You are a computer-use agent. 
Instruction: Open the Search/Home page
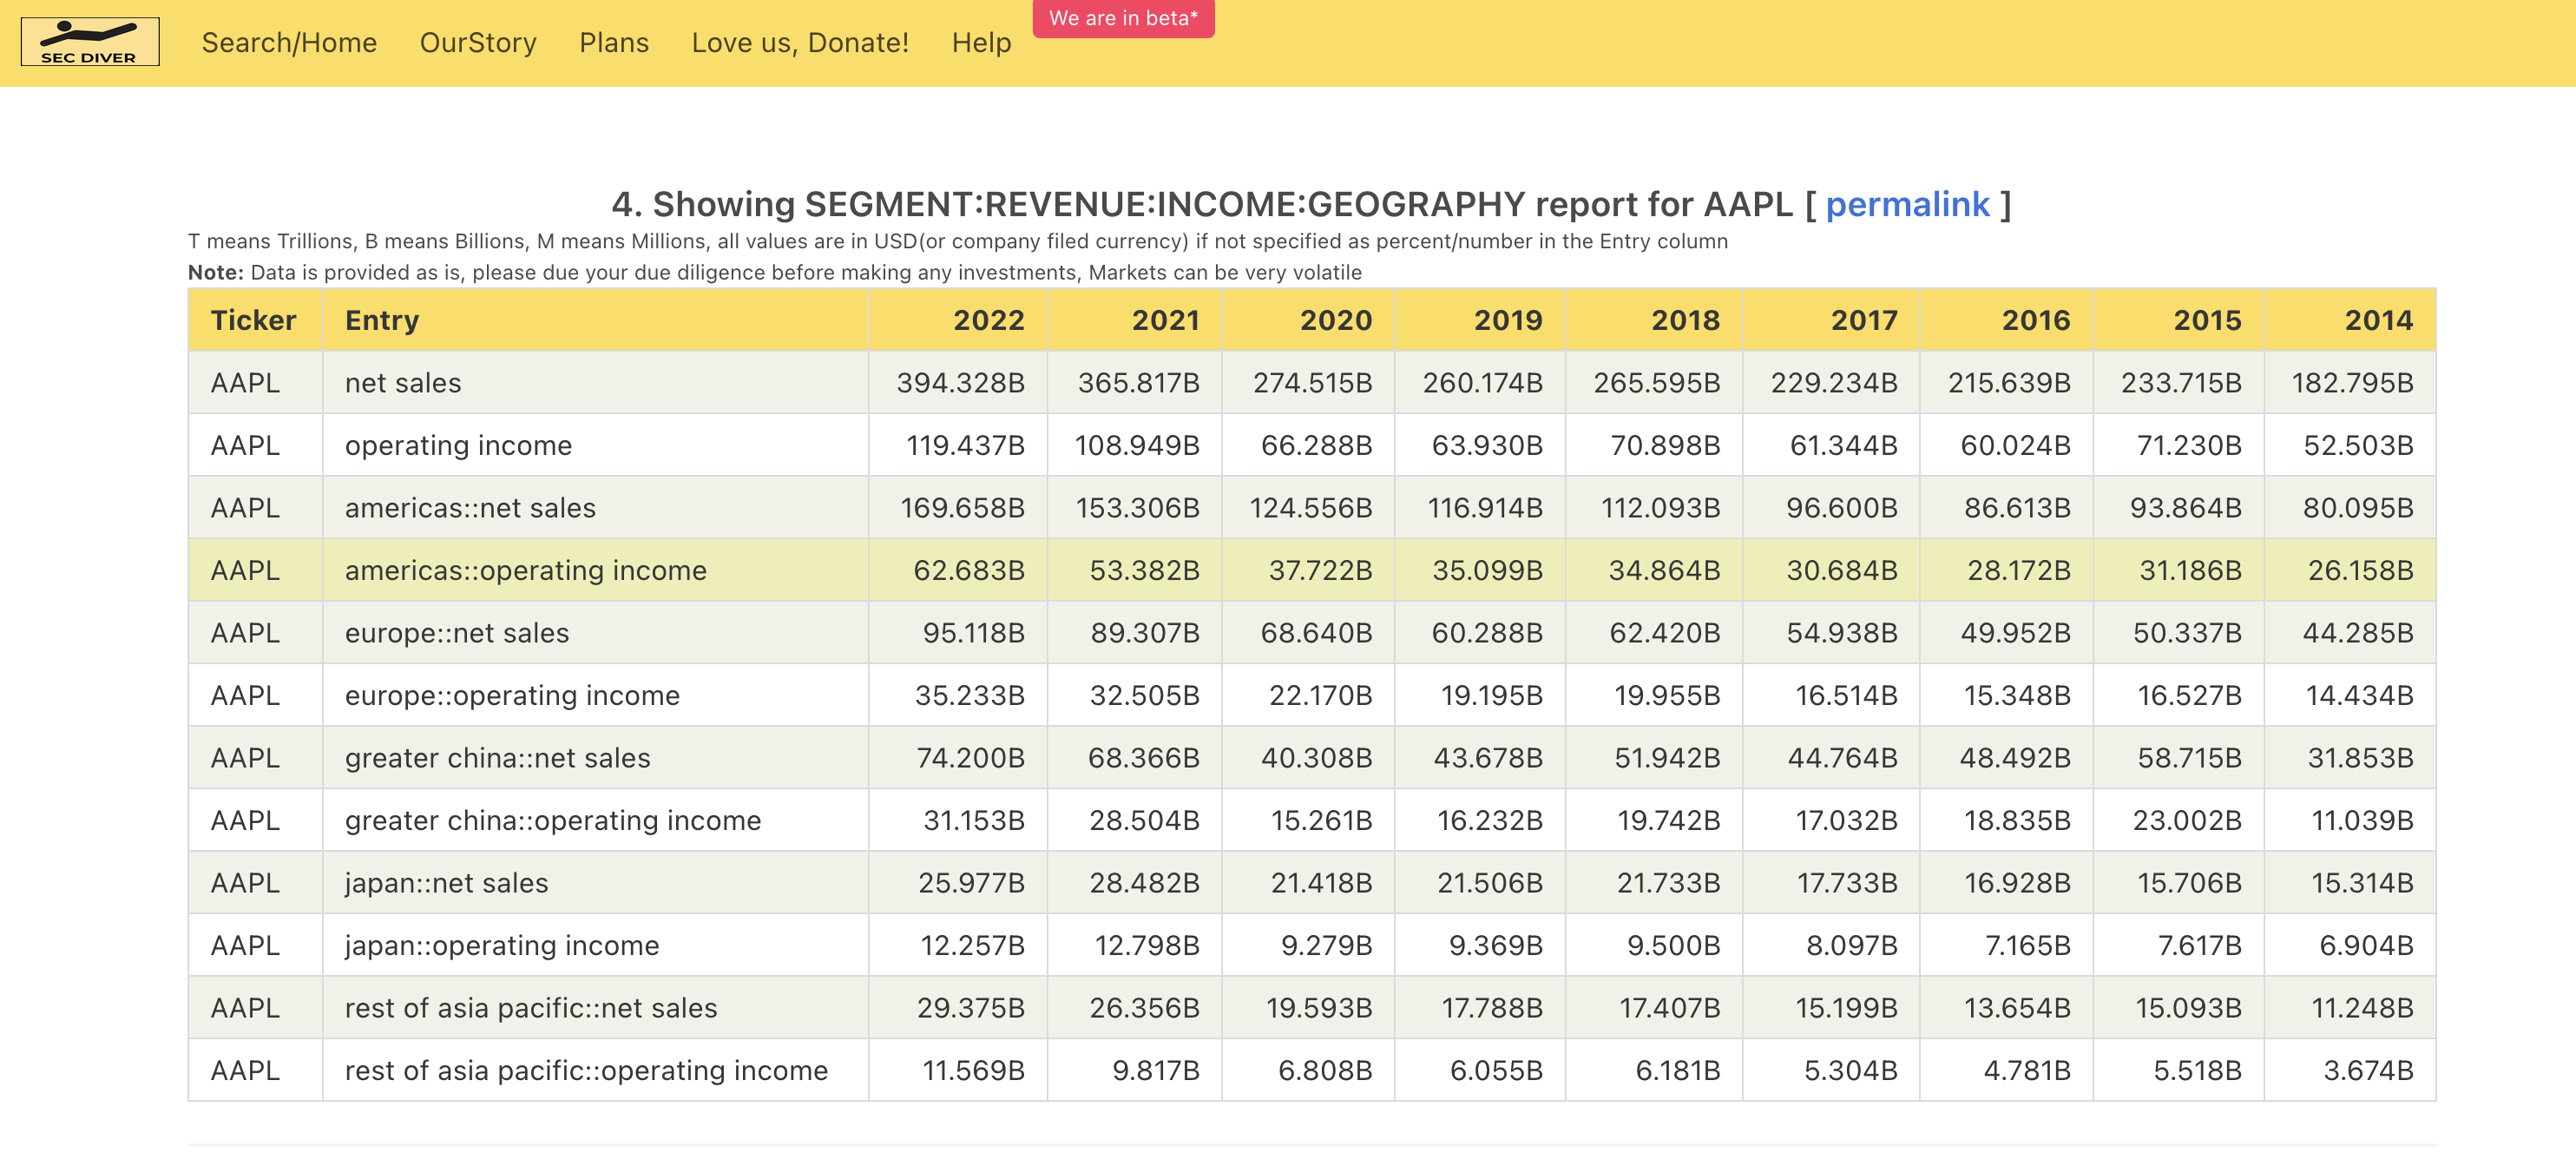coord(289,43)
